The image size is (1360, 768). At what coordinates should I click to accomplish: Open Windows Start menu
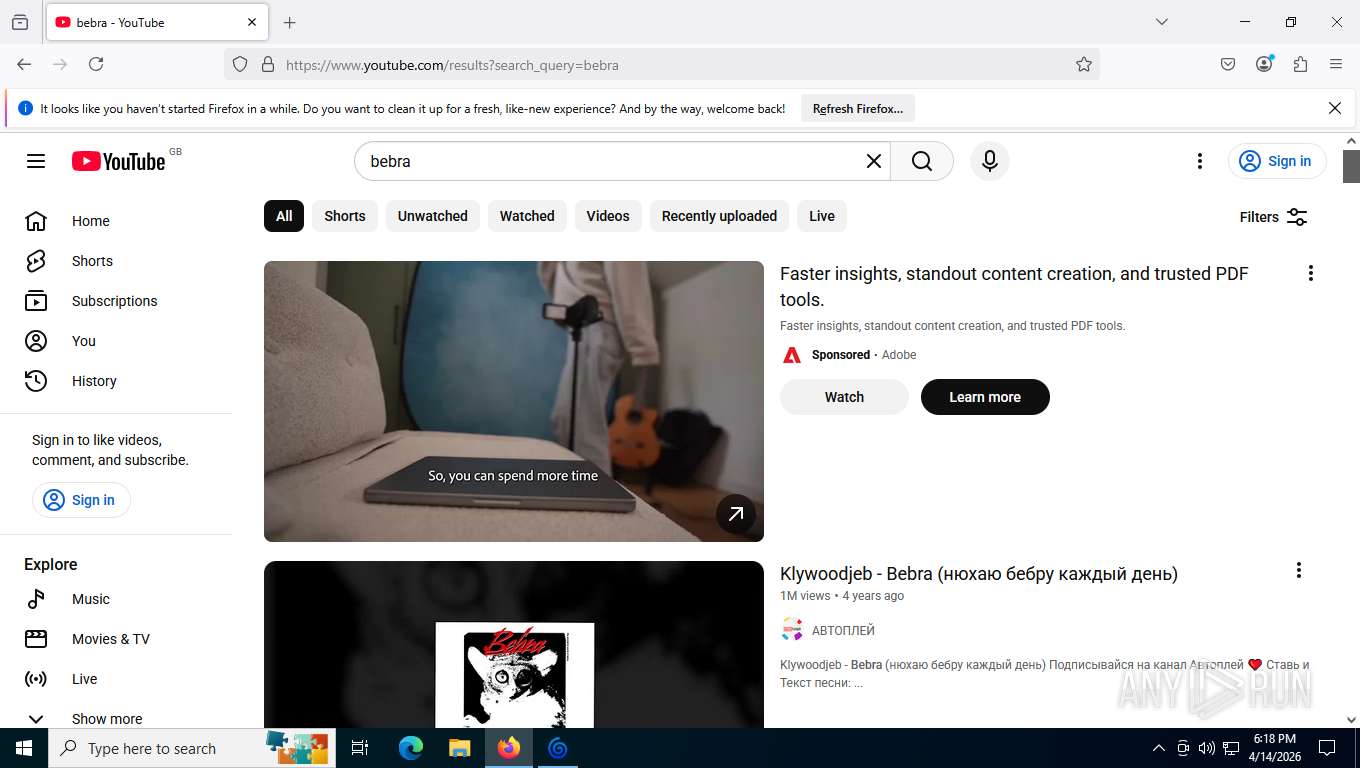(24, 748)
